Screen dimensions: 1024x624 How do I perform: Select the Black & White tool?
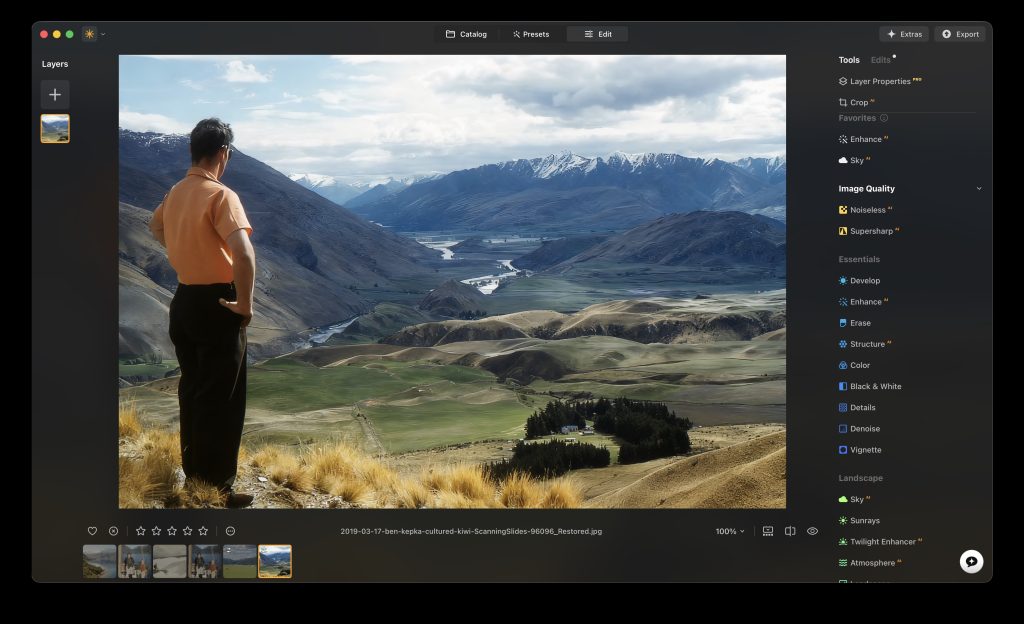click(x=873, y=385)
